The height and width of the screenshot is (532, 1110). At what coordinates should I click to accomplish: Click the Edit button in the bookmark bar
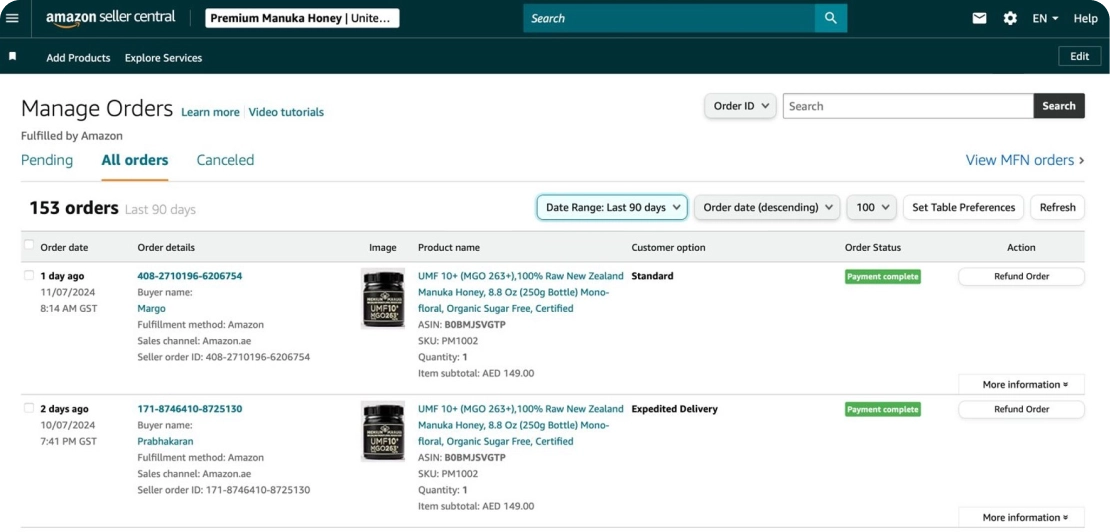point(1080,57)
